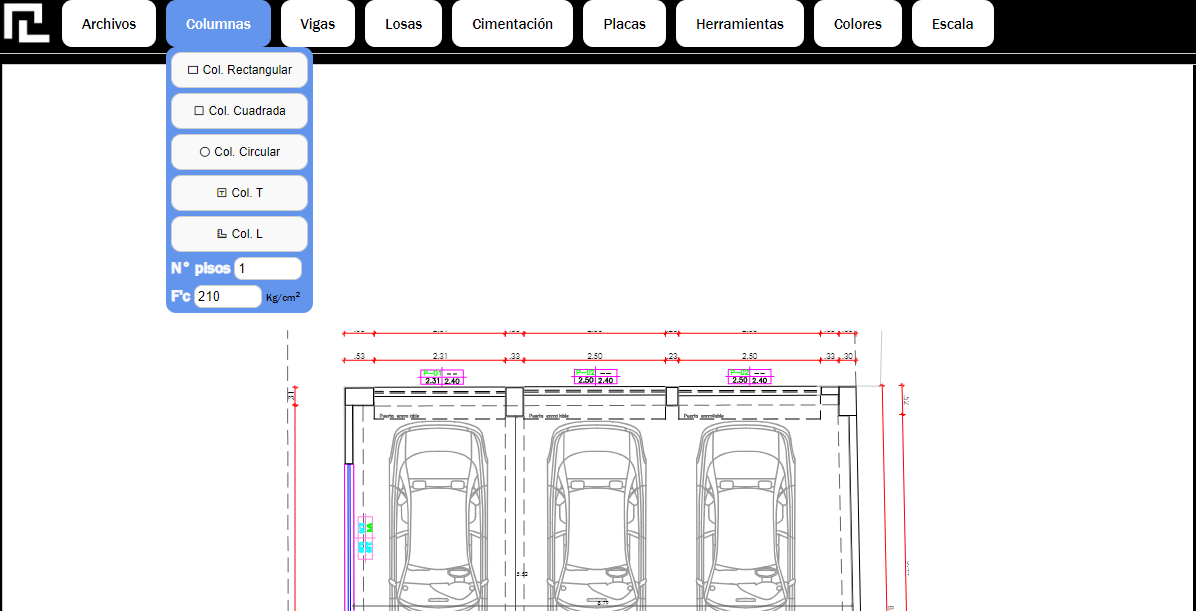Click the top-left column square in plan
Viewport: 1196px width, 611px height.
pyautogui.click(x=359, y=396)
